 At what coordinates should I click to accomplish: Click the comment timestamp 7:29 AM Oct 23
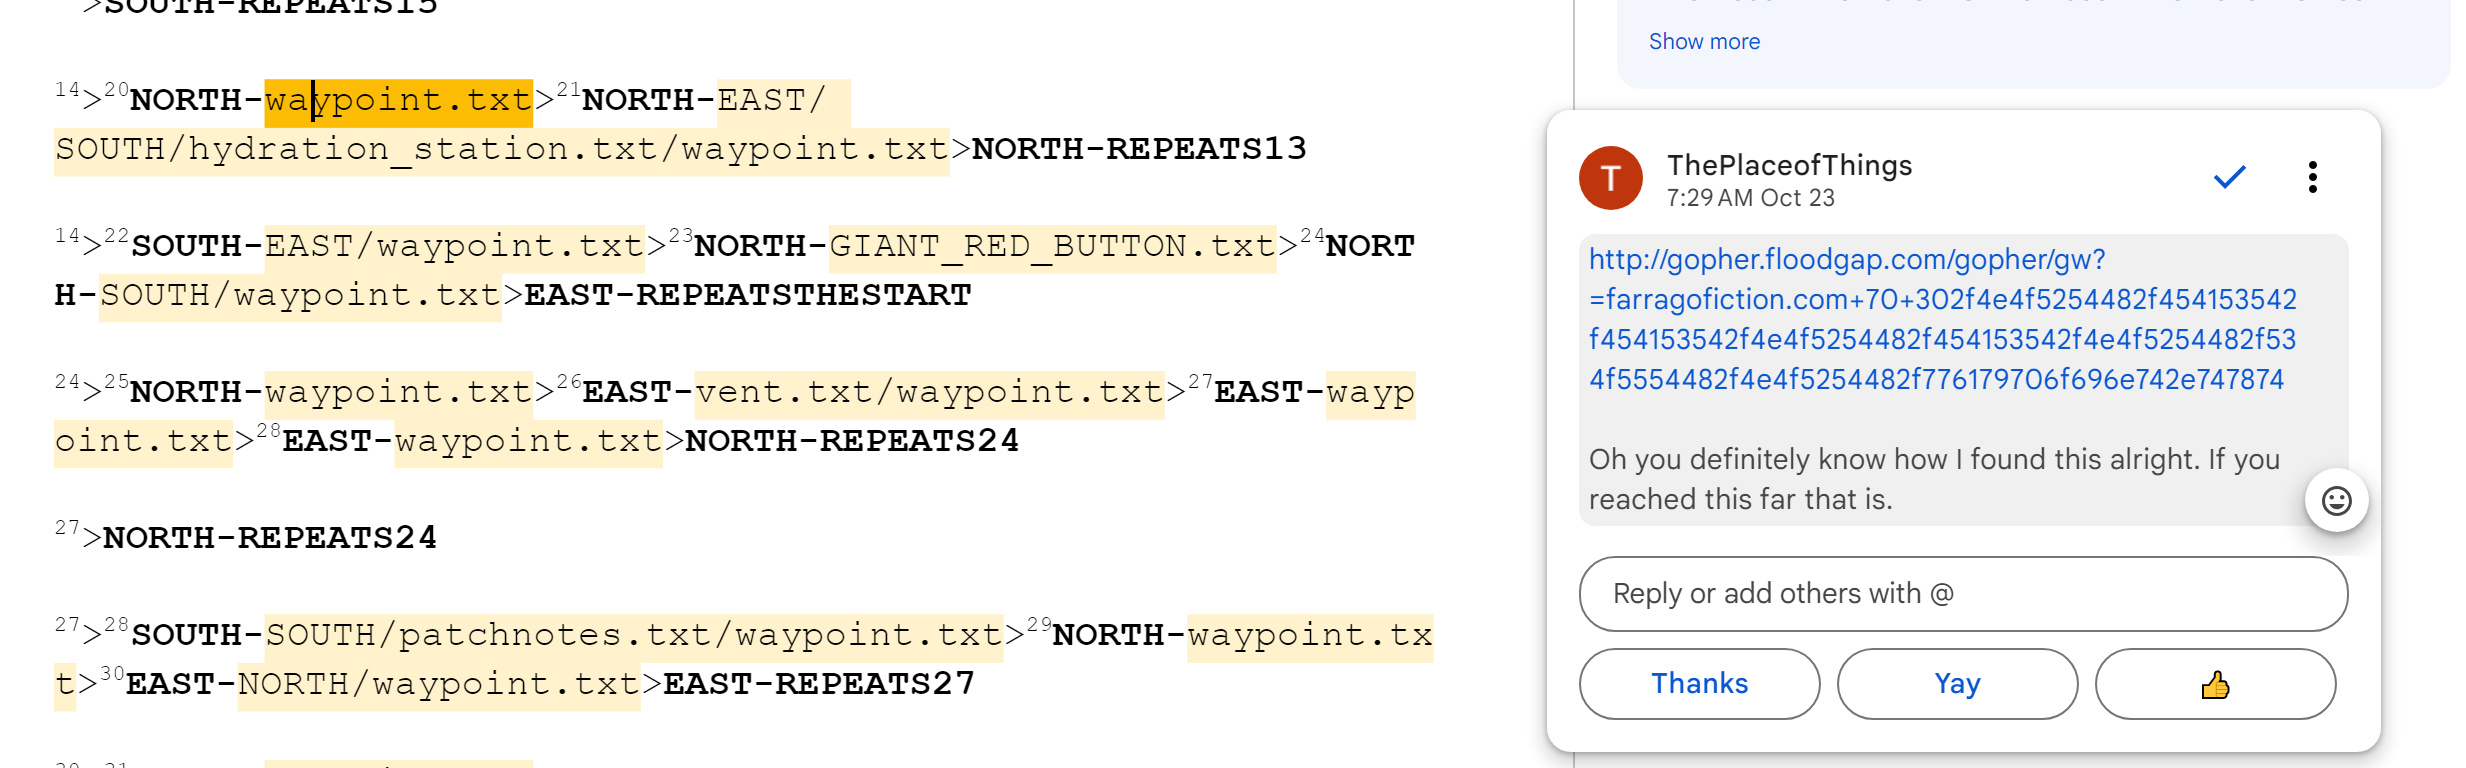point(1750,198)
